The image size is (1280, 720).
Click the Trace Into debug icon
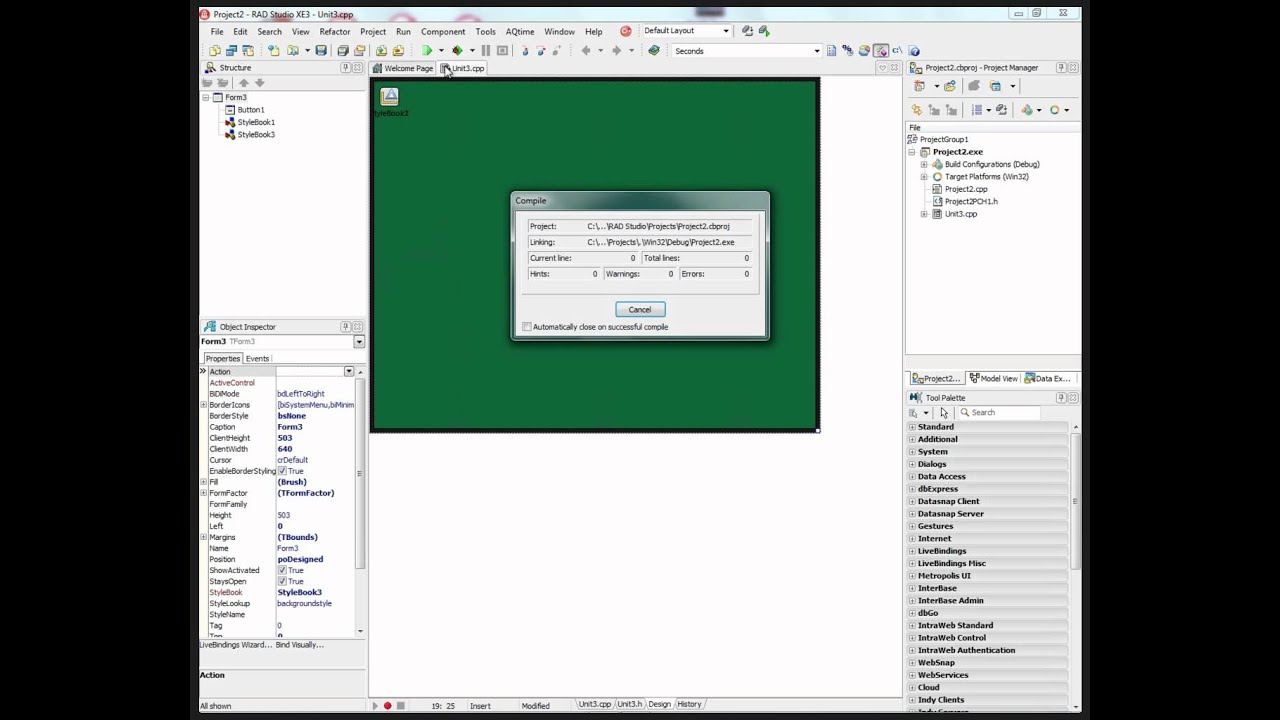525,50
